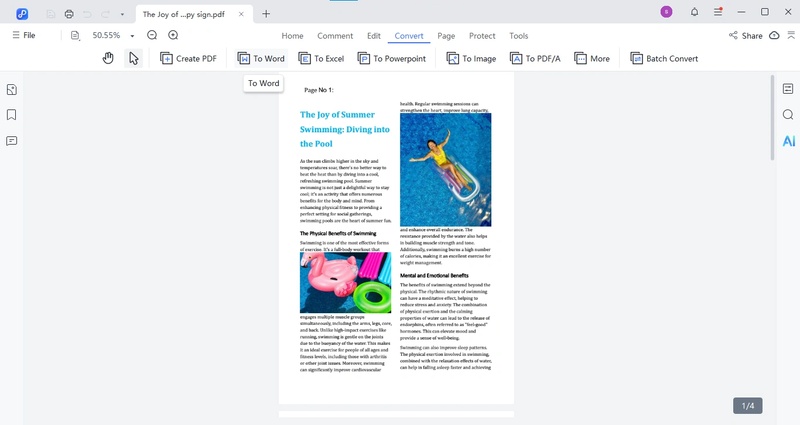Switch to the Edit tab

click(373, 36)
